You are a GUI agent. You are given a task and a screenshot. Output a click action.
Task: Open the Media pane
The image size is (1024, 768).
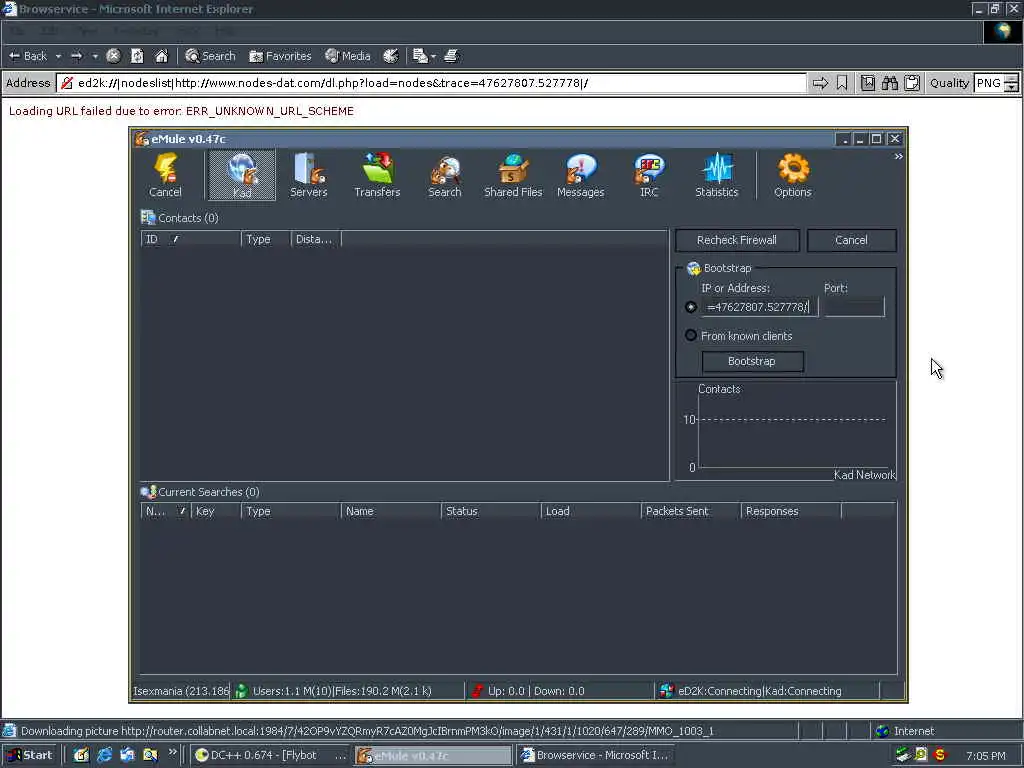(x=348, y=56)
